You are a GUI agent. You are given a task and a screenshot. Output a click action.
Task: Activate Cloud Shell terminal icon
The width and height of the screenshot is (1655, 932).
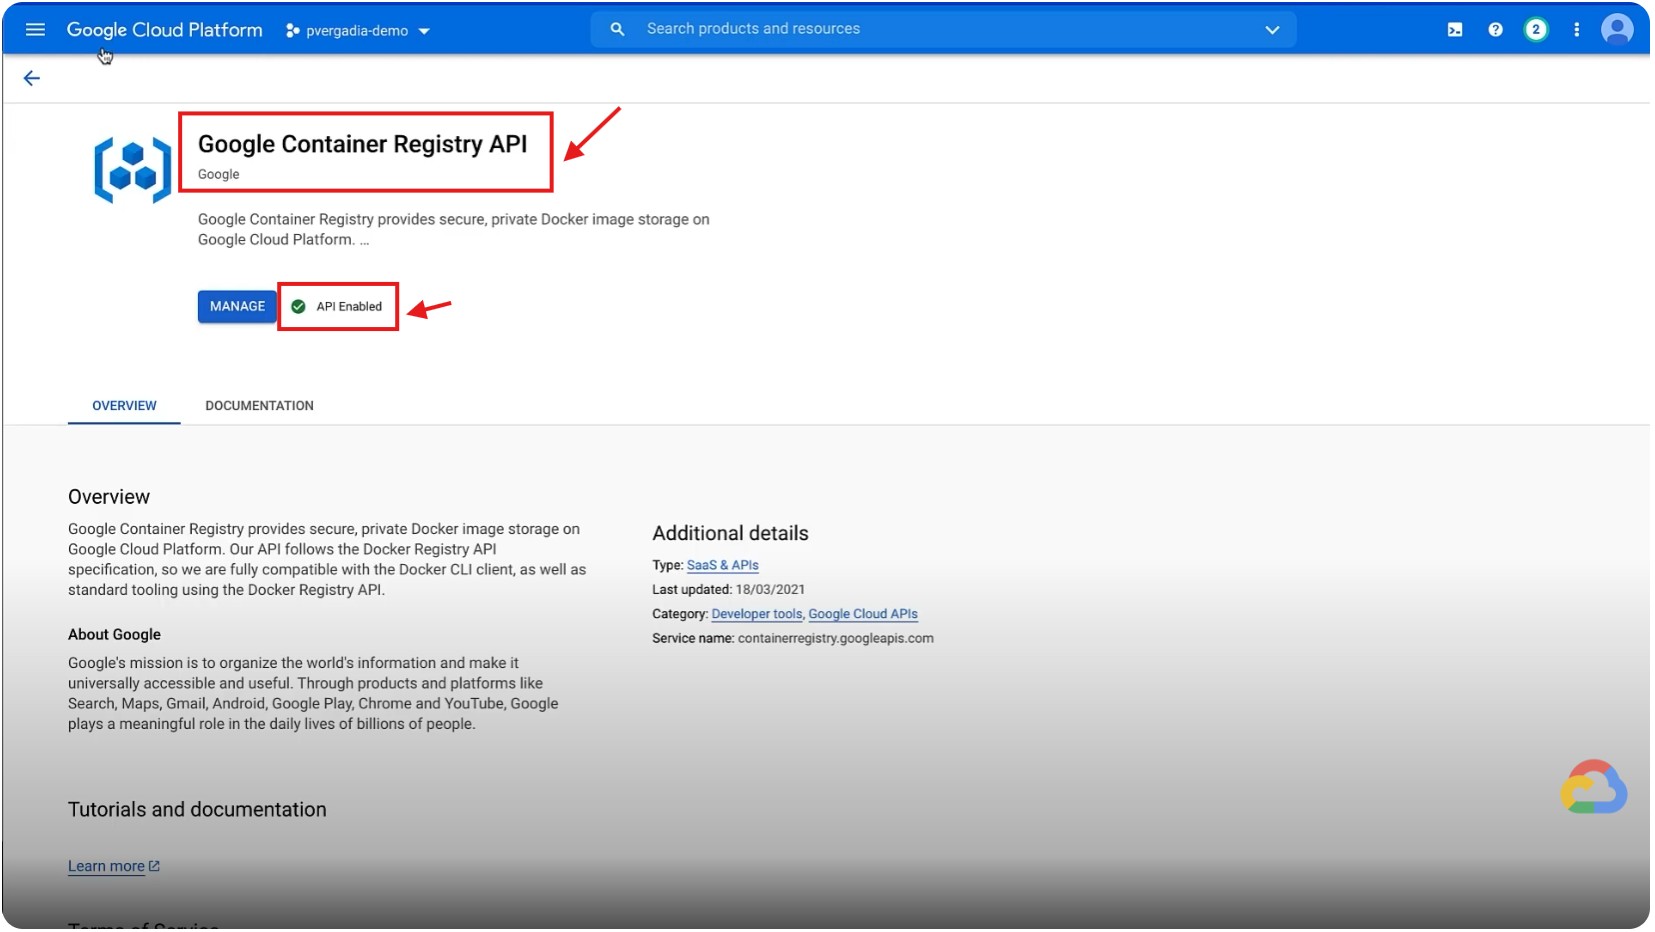pos(1454,30)
